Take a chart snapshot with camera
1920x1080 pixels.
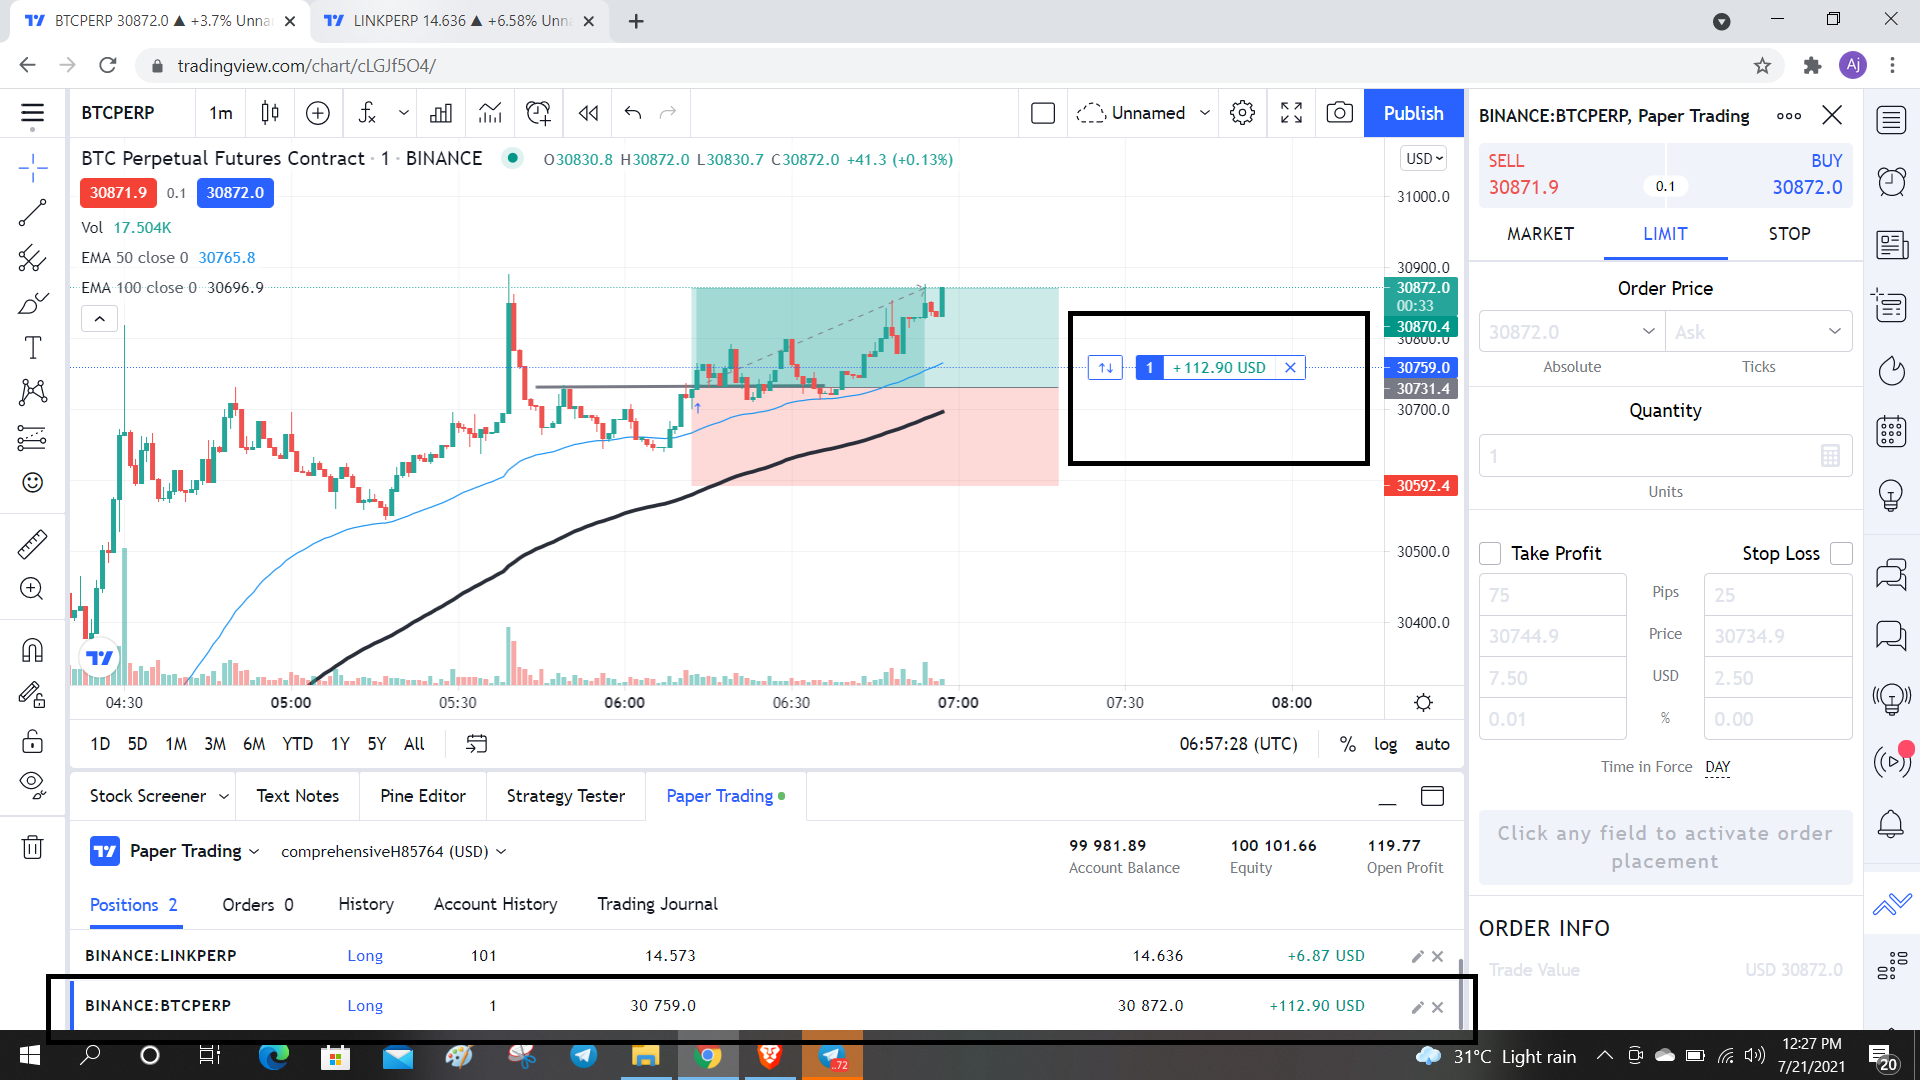pos(1340,113)
